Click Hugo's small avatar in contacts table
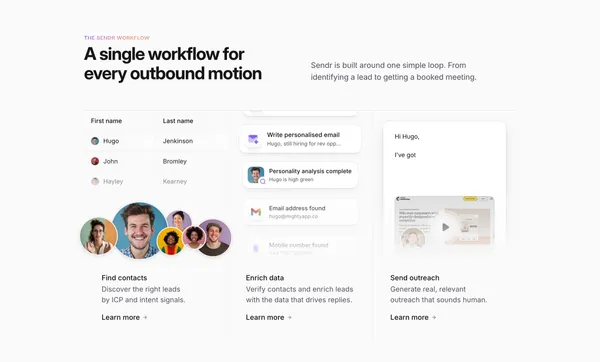This screenshot has height=362, width=600. (95, 141)
